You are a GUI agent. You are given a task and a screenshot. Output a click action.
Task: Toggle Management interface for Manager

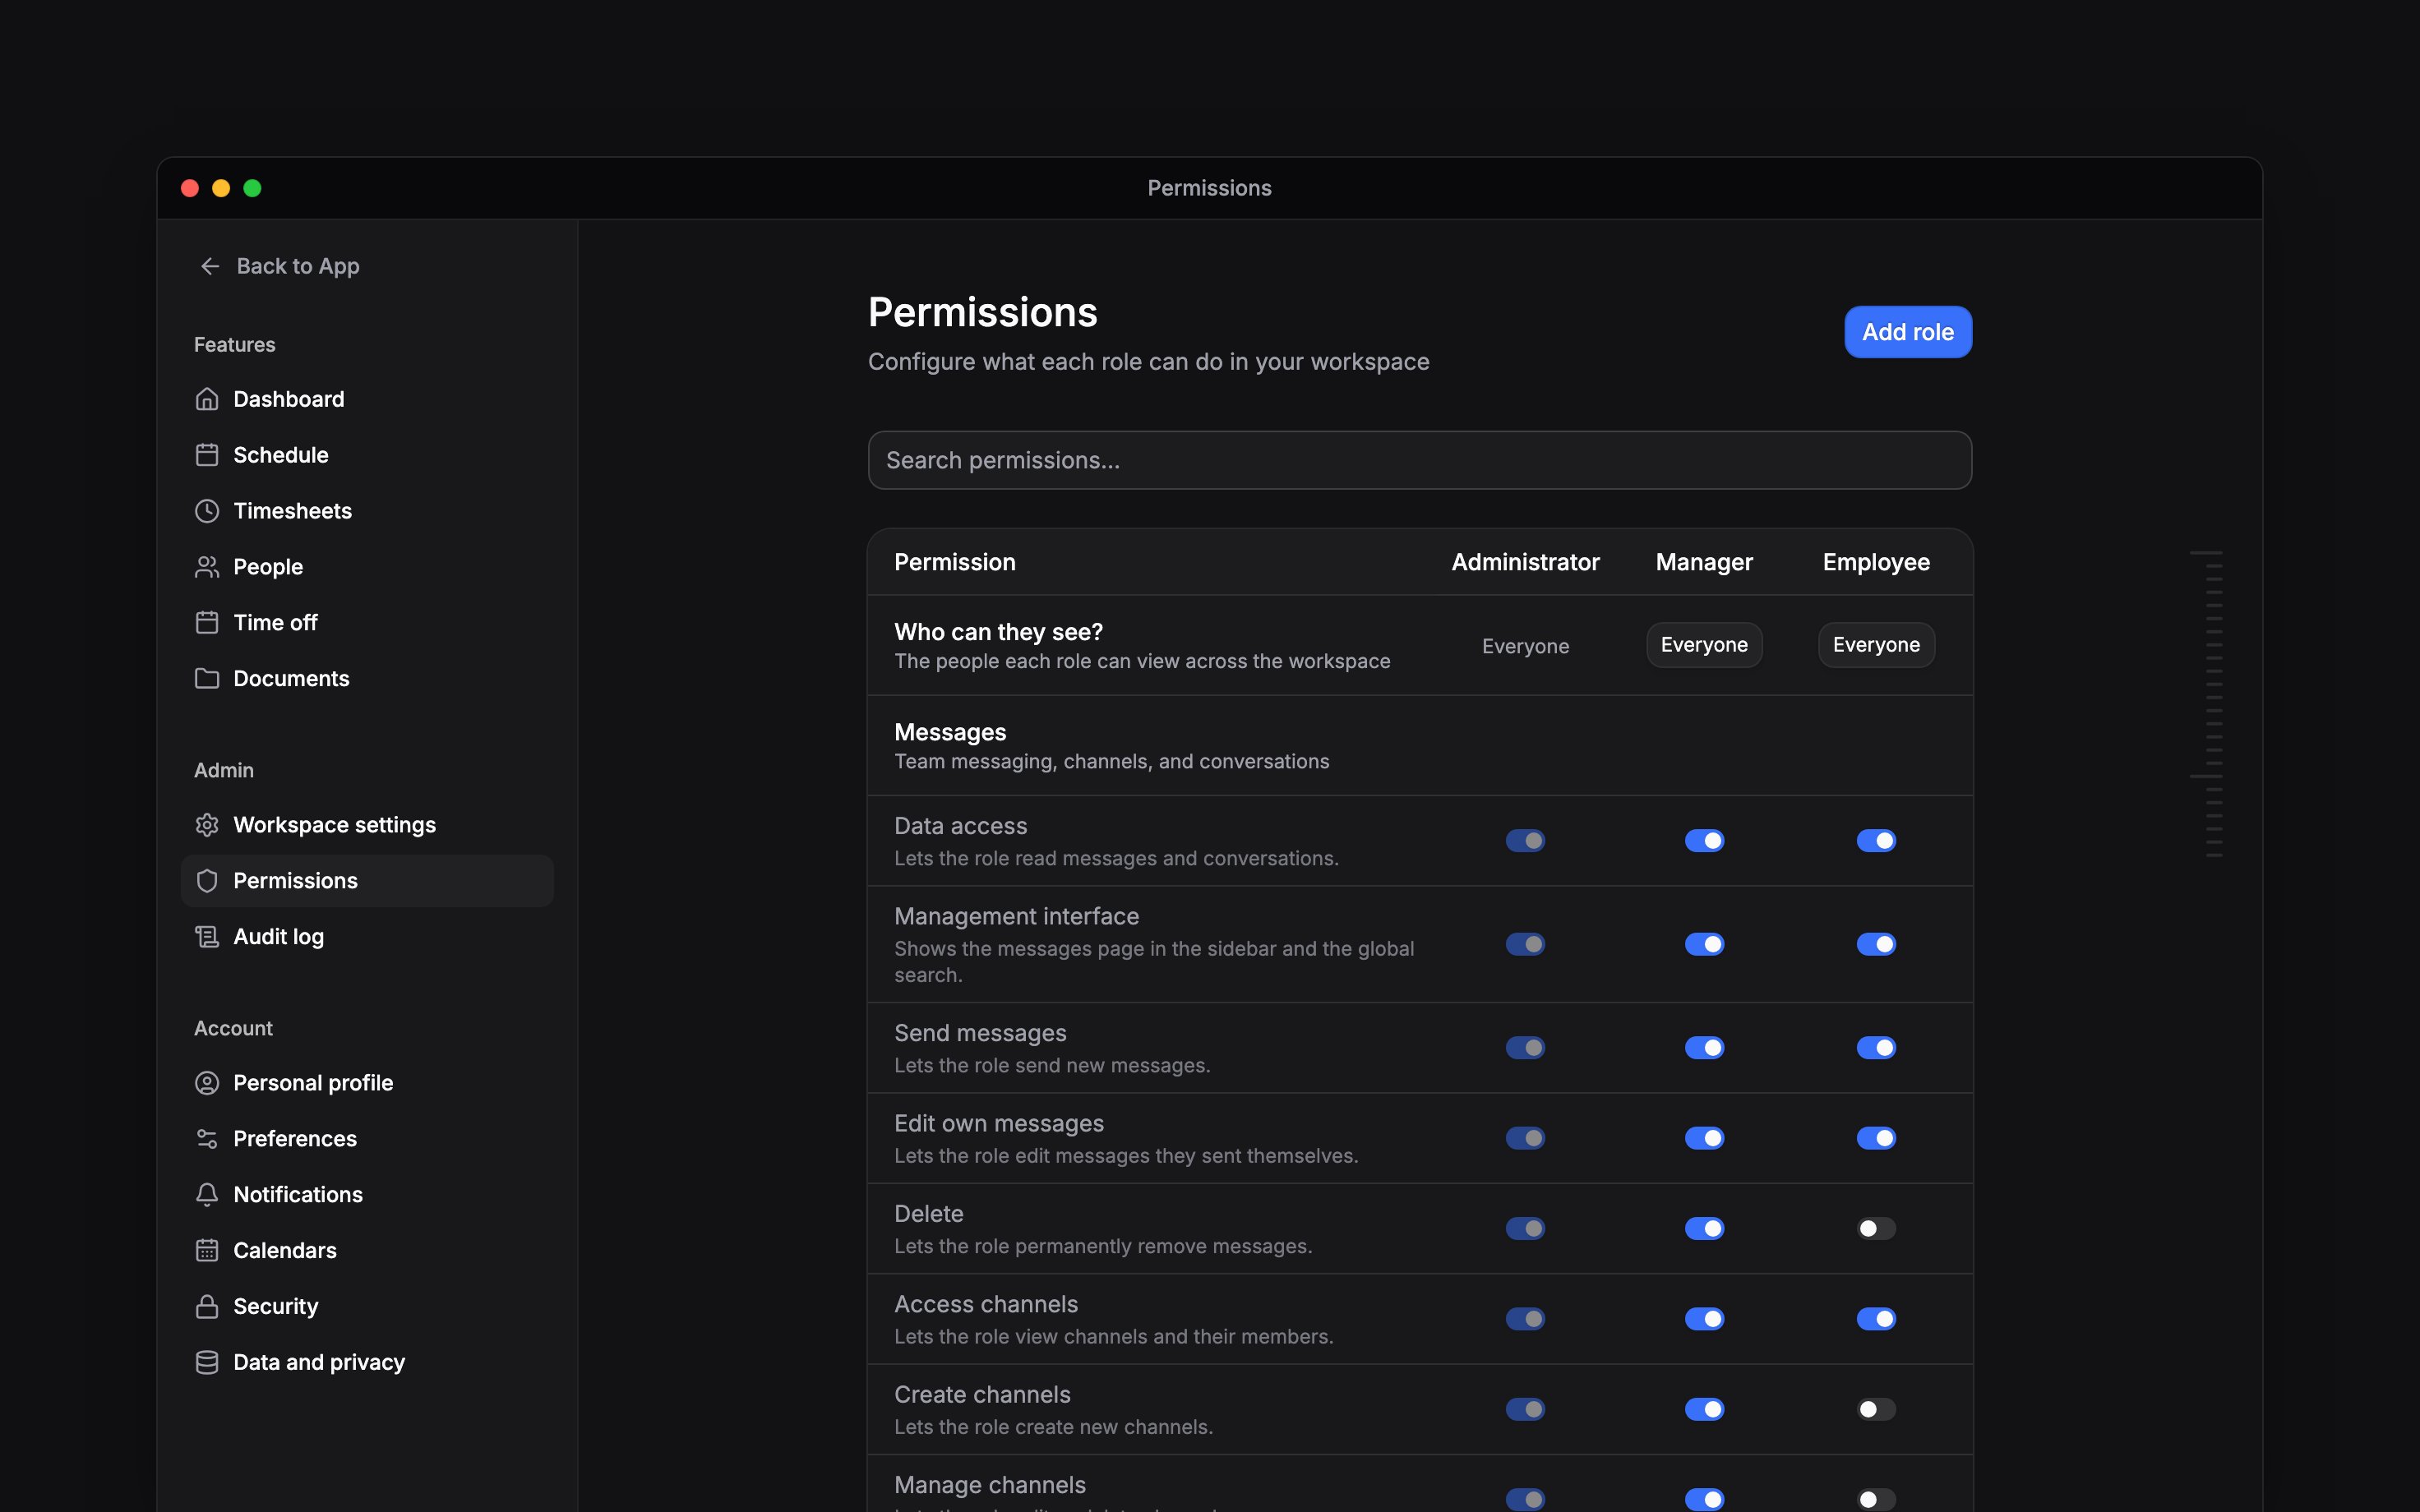click(x=1704, y=945)
